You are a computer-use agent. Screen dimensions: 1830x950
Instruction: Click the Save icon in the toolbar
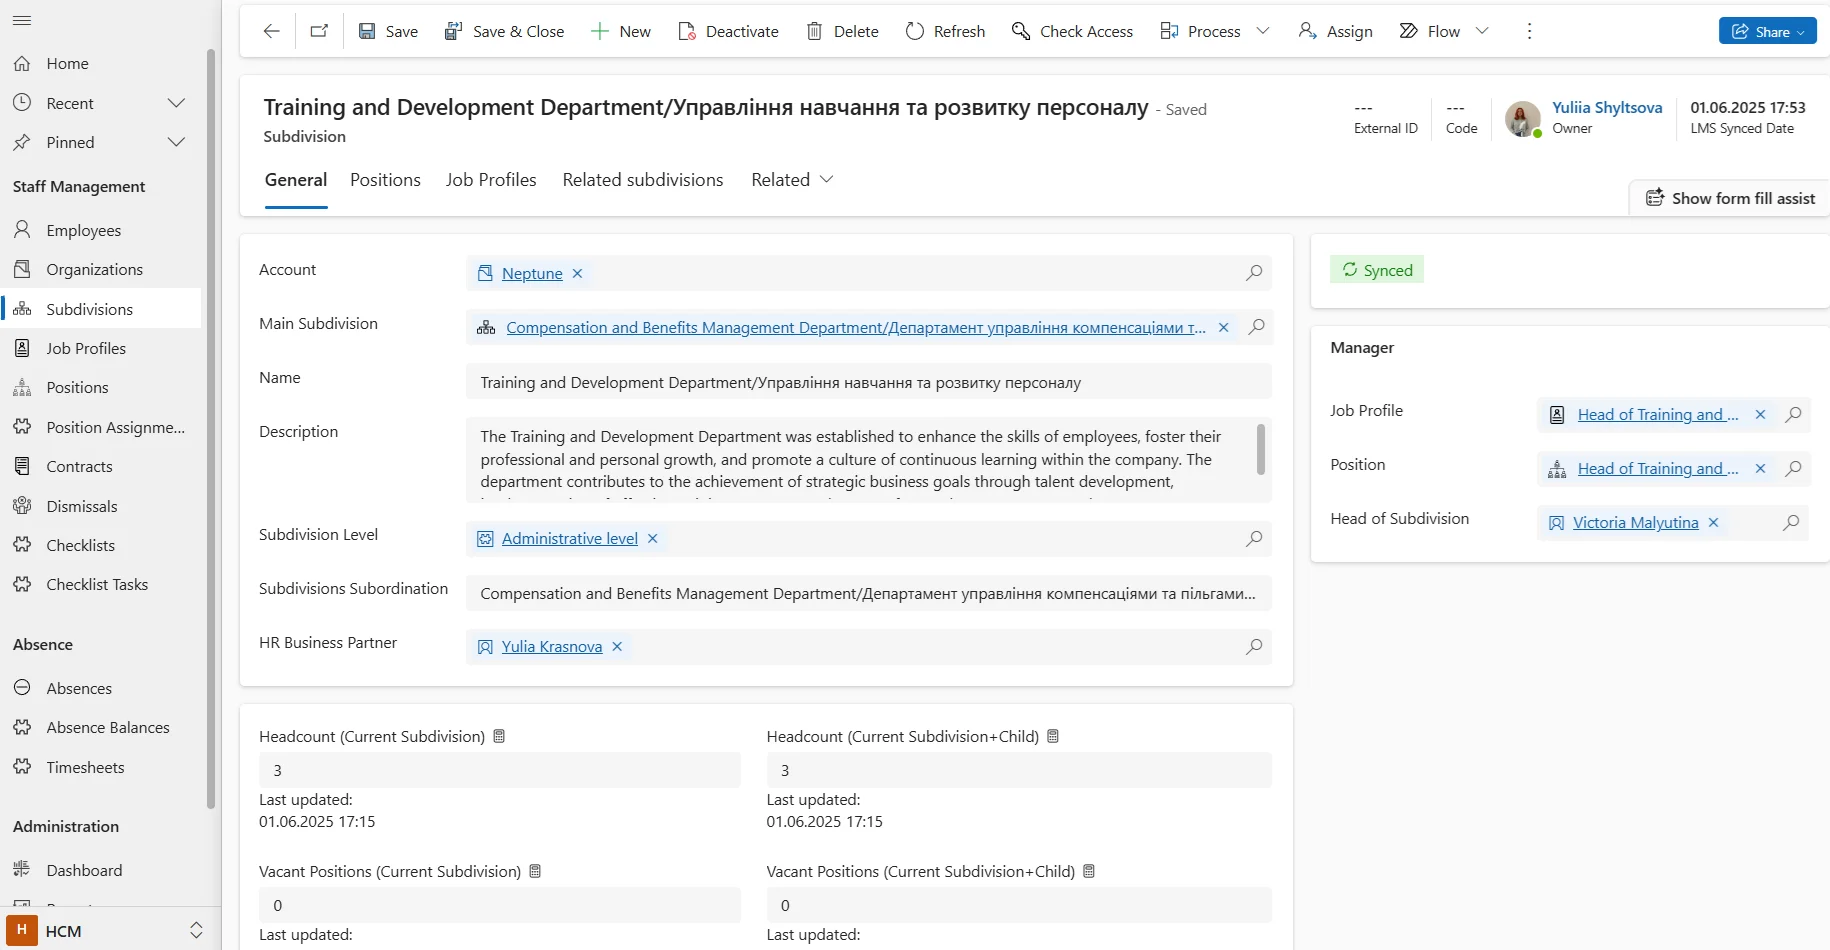(x=368, y=31)
